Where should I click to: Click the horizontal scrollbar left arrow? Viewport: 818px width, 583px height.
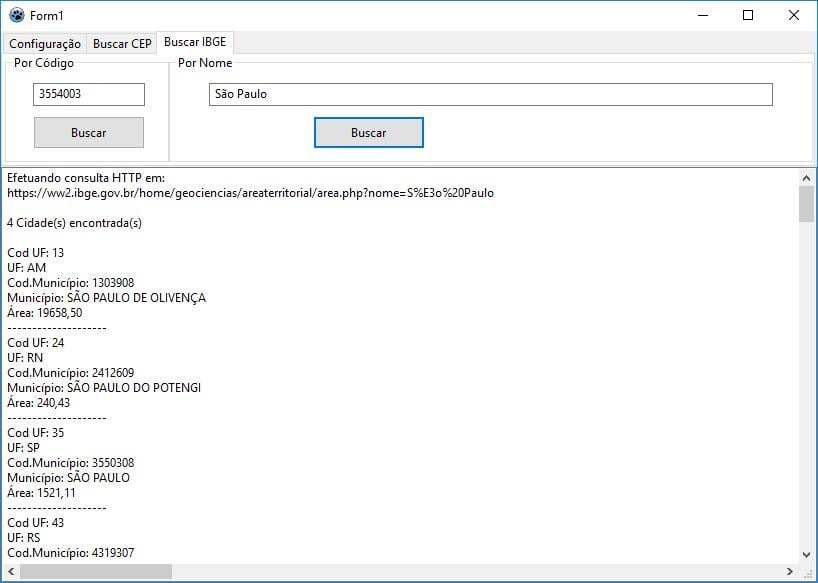[11, 572]
